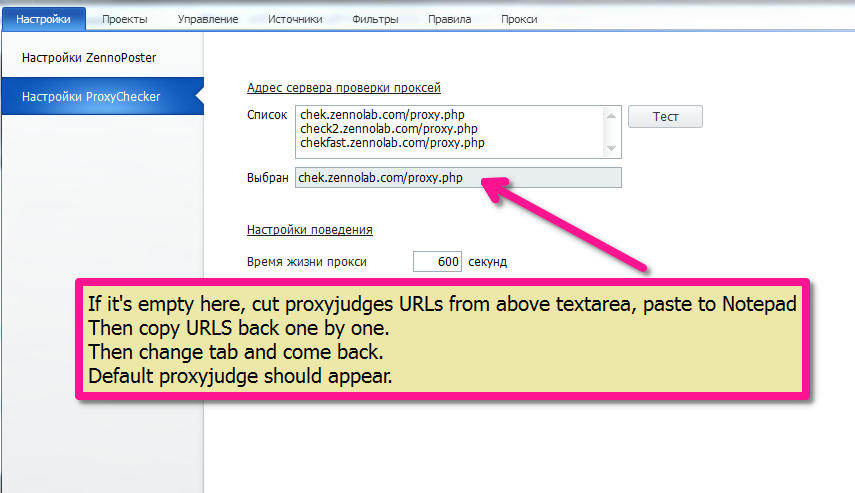
Task: Click chek.zennolab.com/proxy.php in the Список list
Action: click(382, 115)
